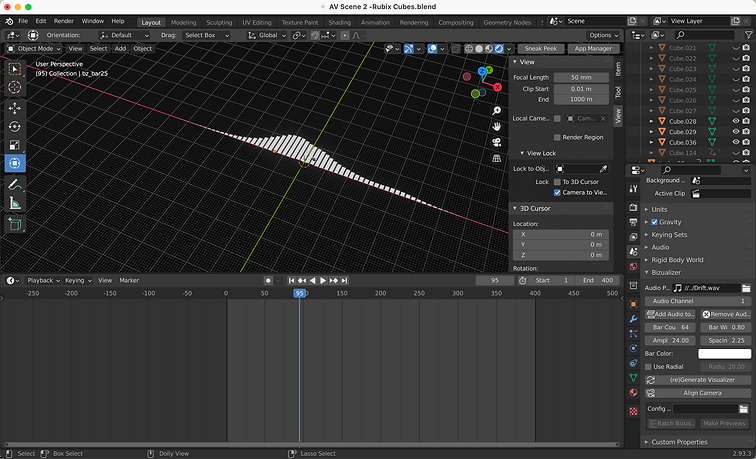This screenshot has height=459, width=756.
Task: Disable render for Cube.029 camera icon
Action: click(x=746, y=132)
